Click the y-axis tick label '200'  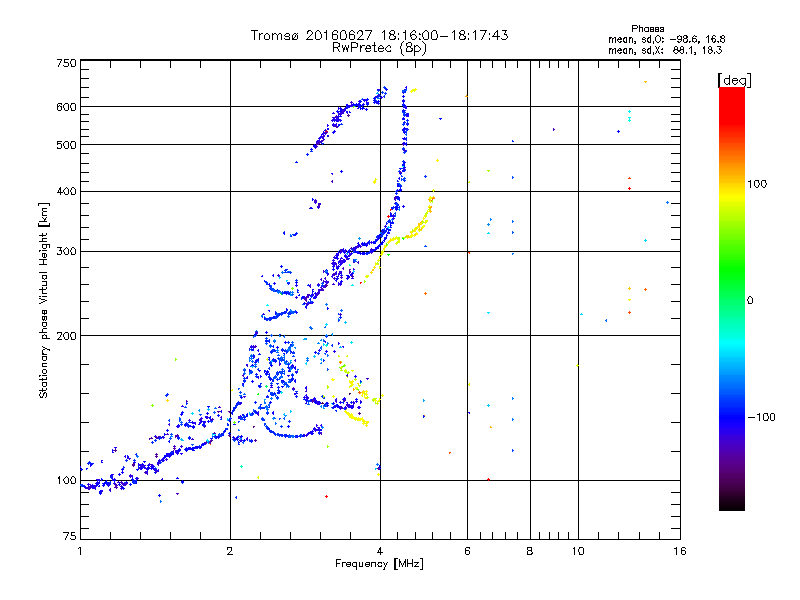tap(66, 335)
